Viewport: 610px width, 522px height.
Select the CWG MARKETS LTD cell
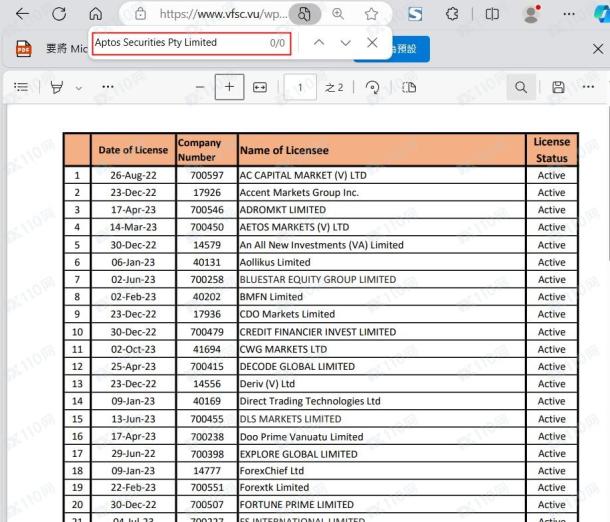tap(382, 349)
